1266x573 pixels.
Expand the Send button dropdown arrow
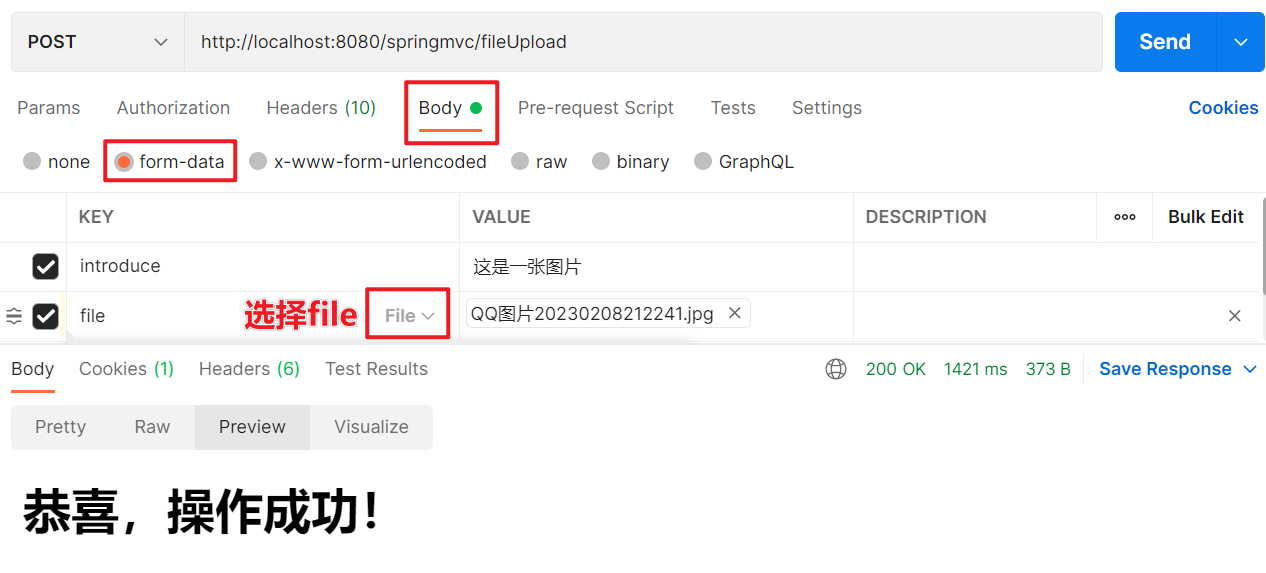click(x=1240, y=42)
